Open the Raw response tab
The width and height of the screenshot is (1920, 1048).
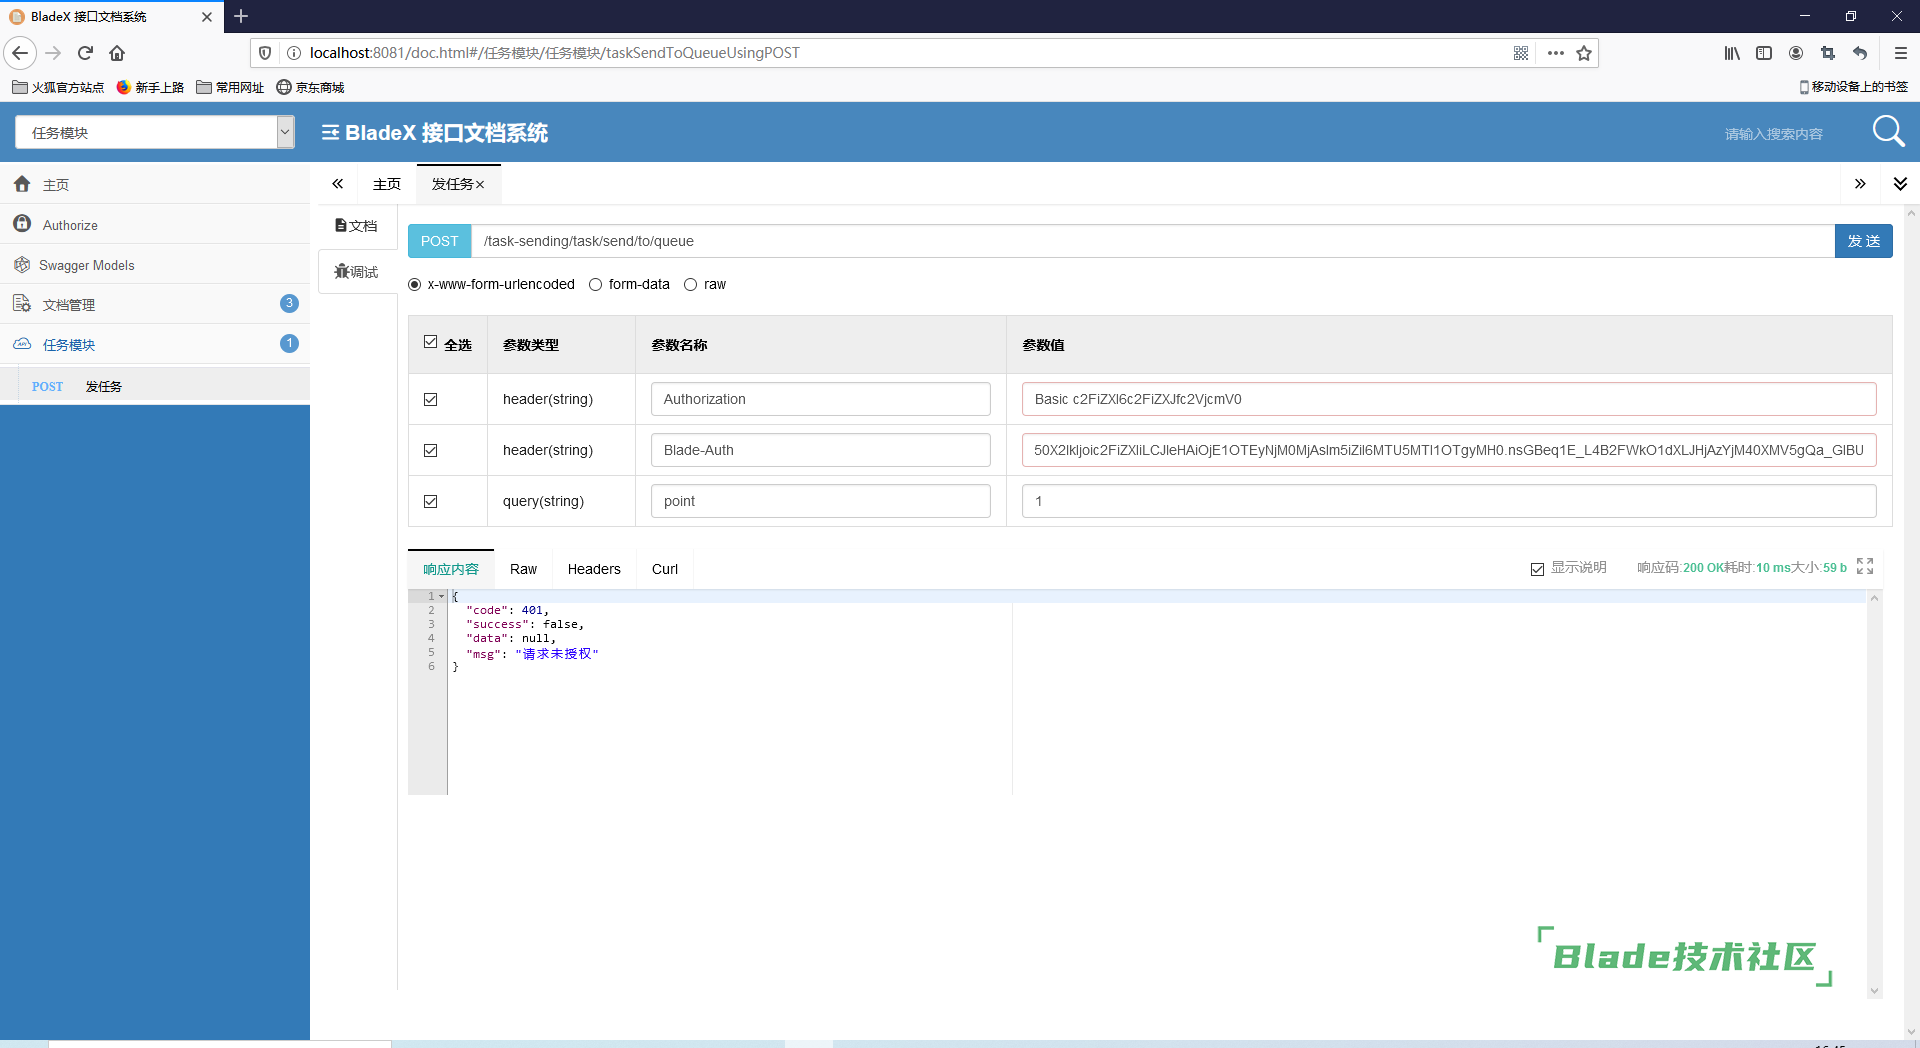coord(523,569)
